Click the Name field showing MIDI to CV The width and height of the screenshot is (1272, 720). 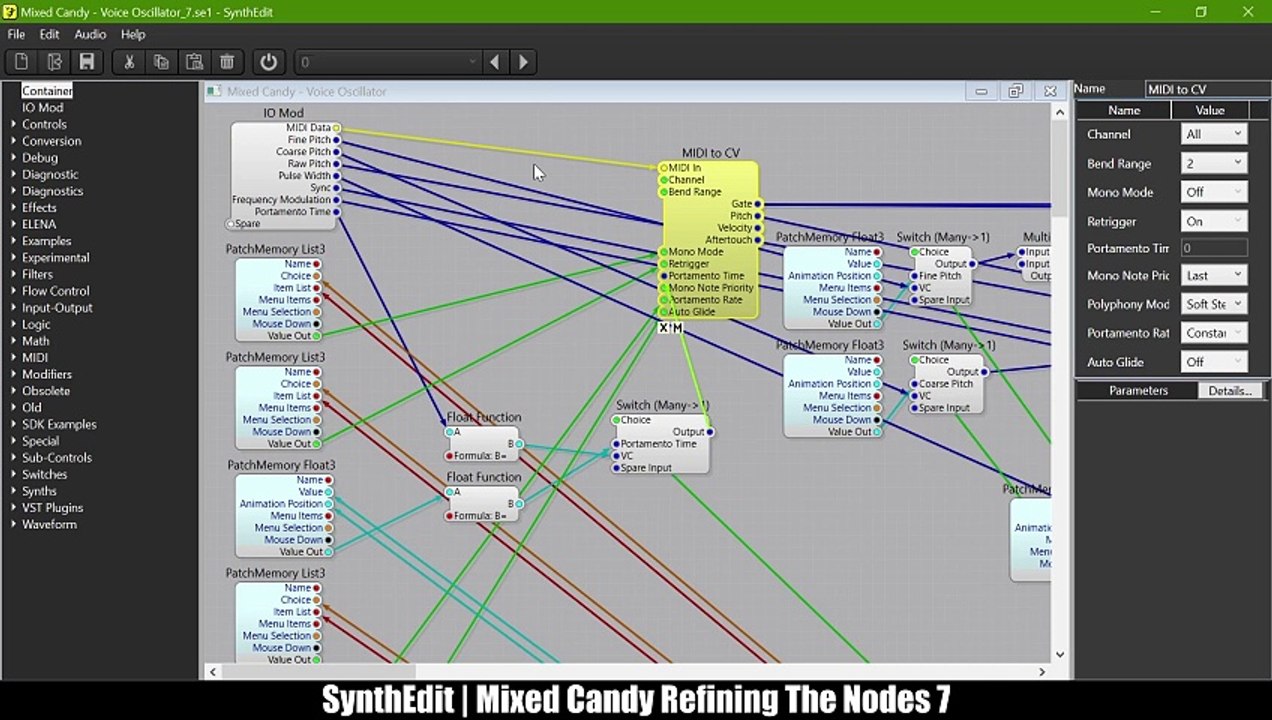click(1206, 89)
